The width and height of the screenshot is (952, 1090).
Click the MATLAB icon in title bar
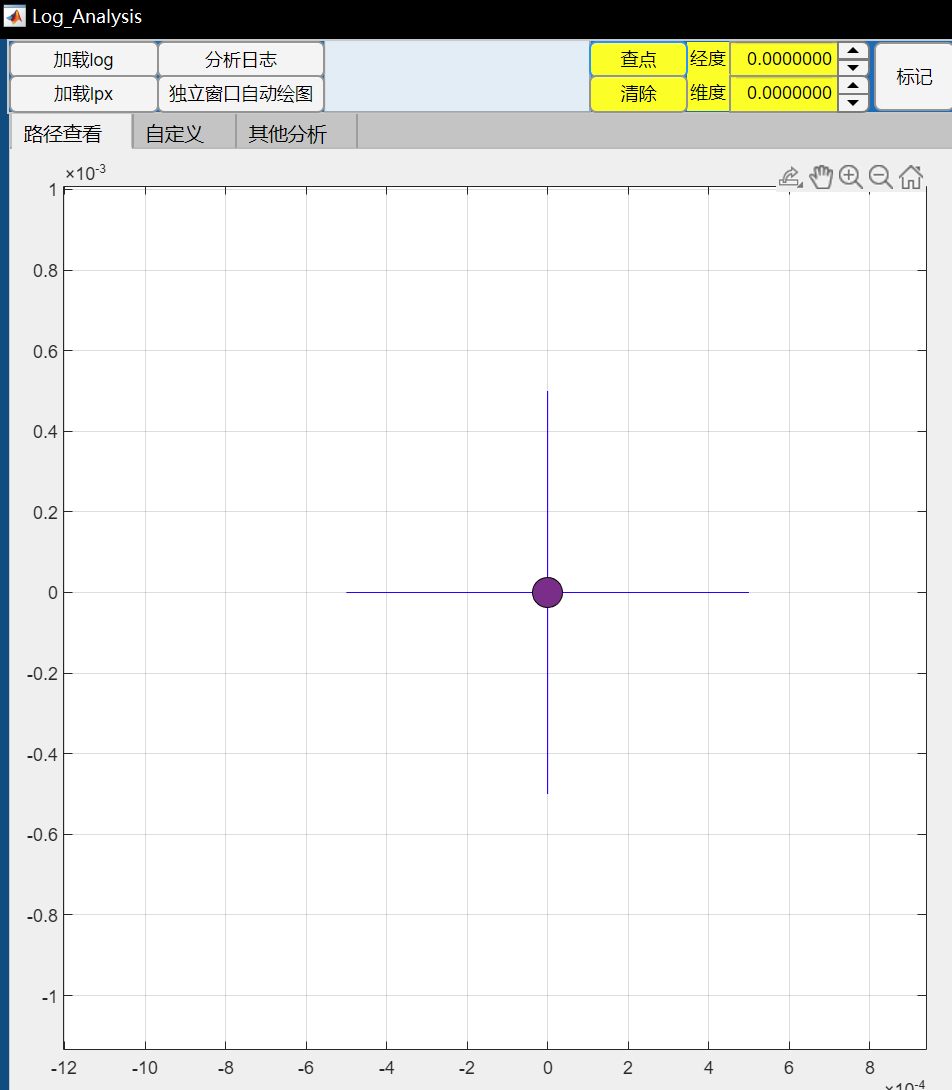coord(15,17)
